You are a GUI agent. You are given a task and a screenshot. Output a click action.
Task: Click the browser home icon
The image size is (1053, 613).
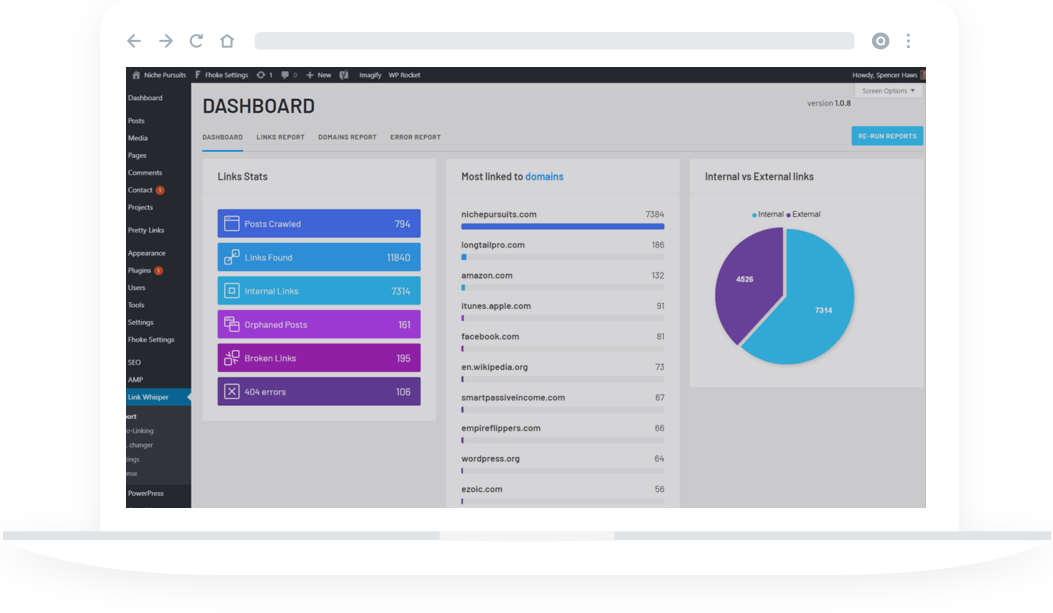[227, 41]
